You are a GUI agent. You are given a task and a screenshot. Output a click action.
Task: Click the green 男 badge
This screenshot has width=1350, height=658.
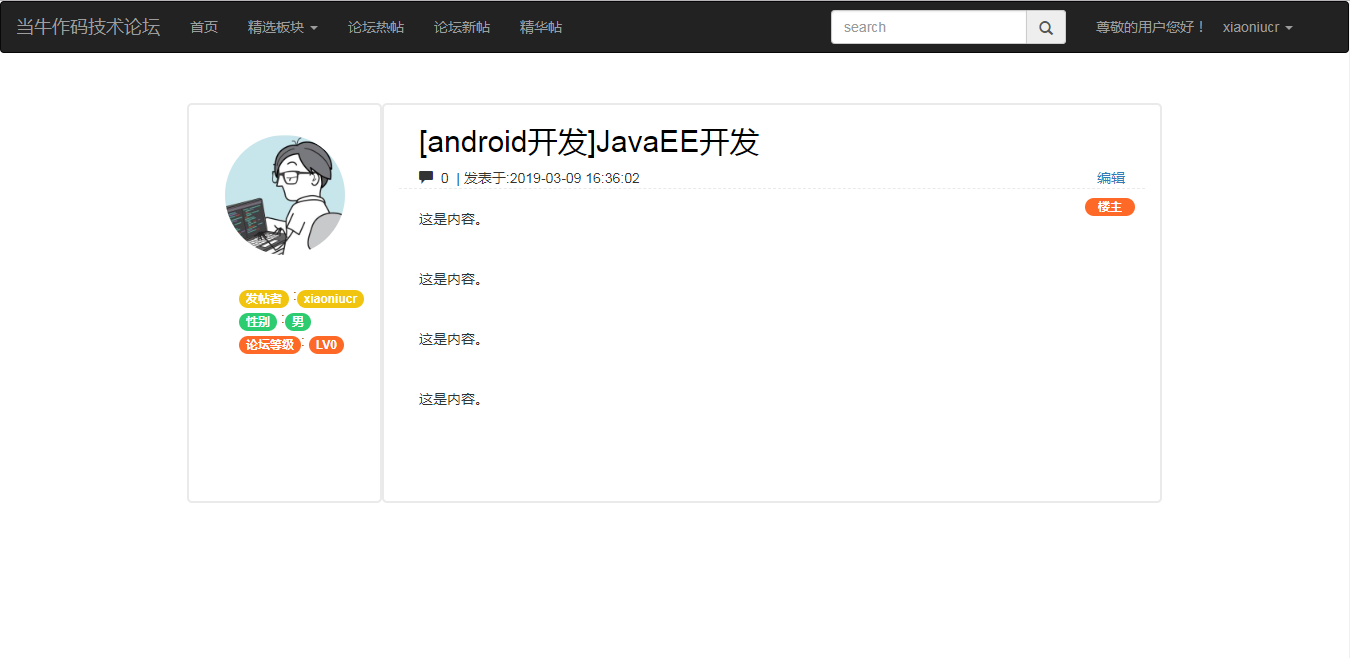point(298,322)
